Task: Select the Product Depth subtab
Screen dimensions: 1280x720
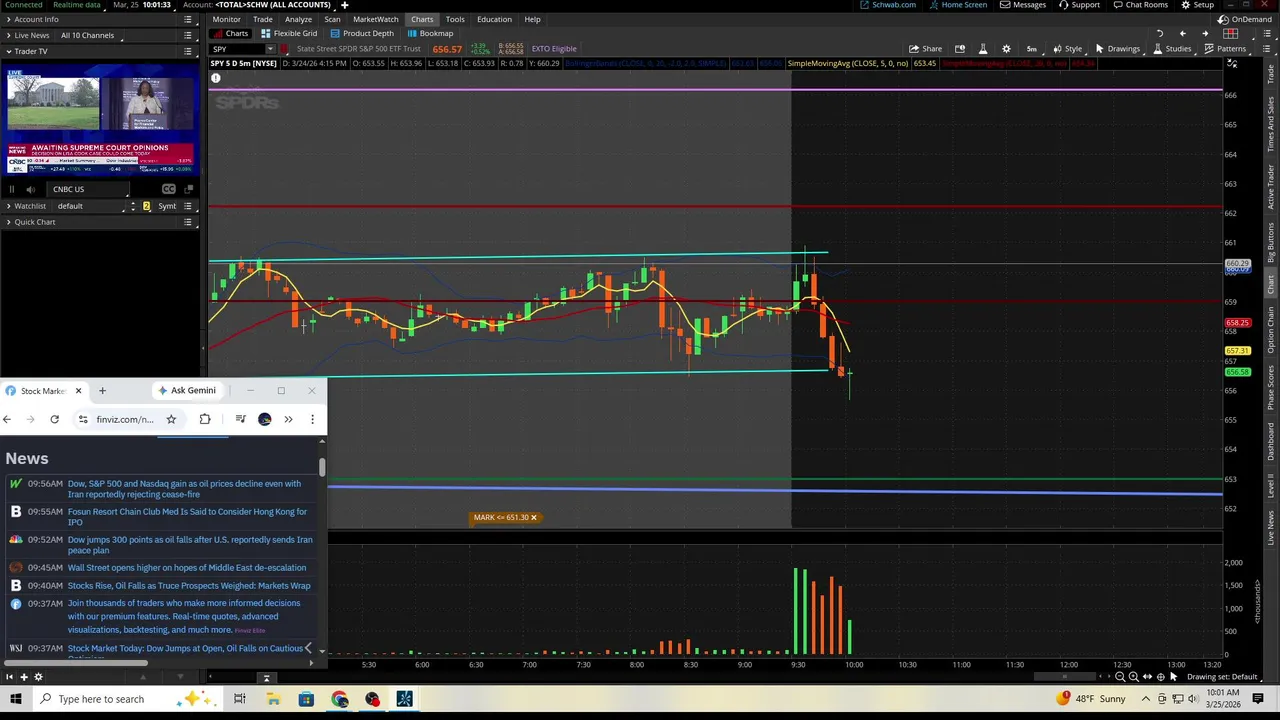Action: point(362,33)
